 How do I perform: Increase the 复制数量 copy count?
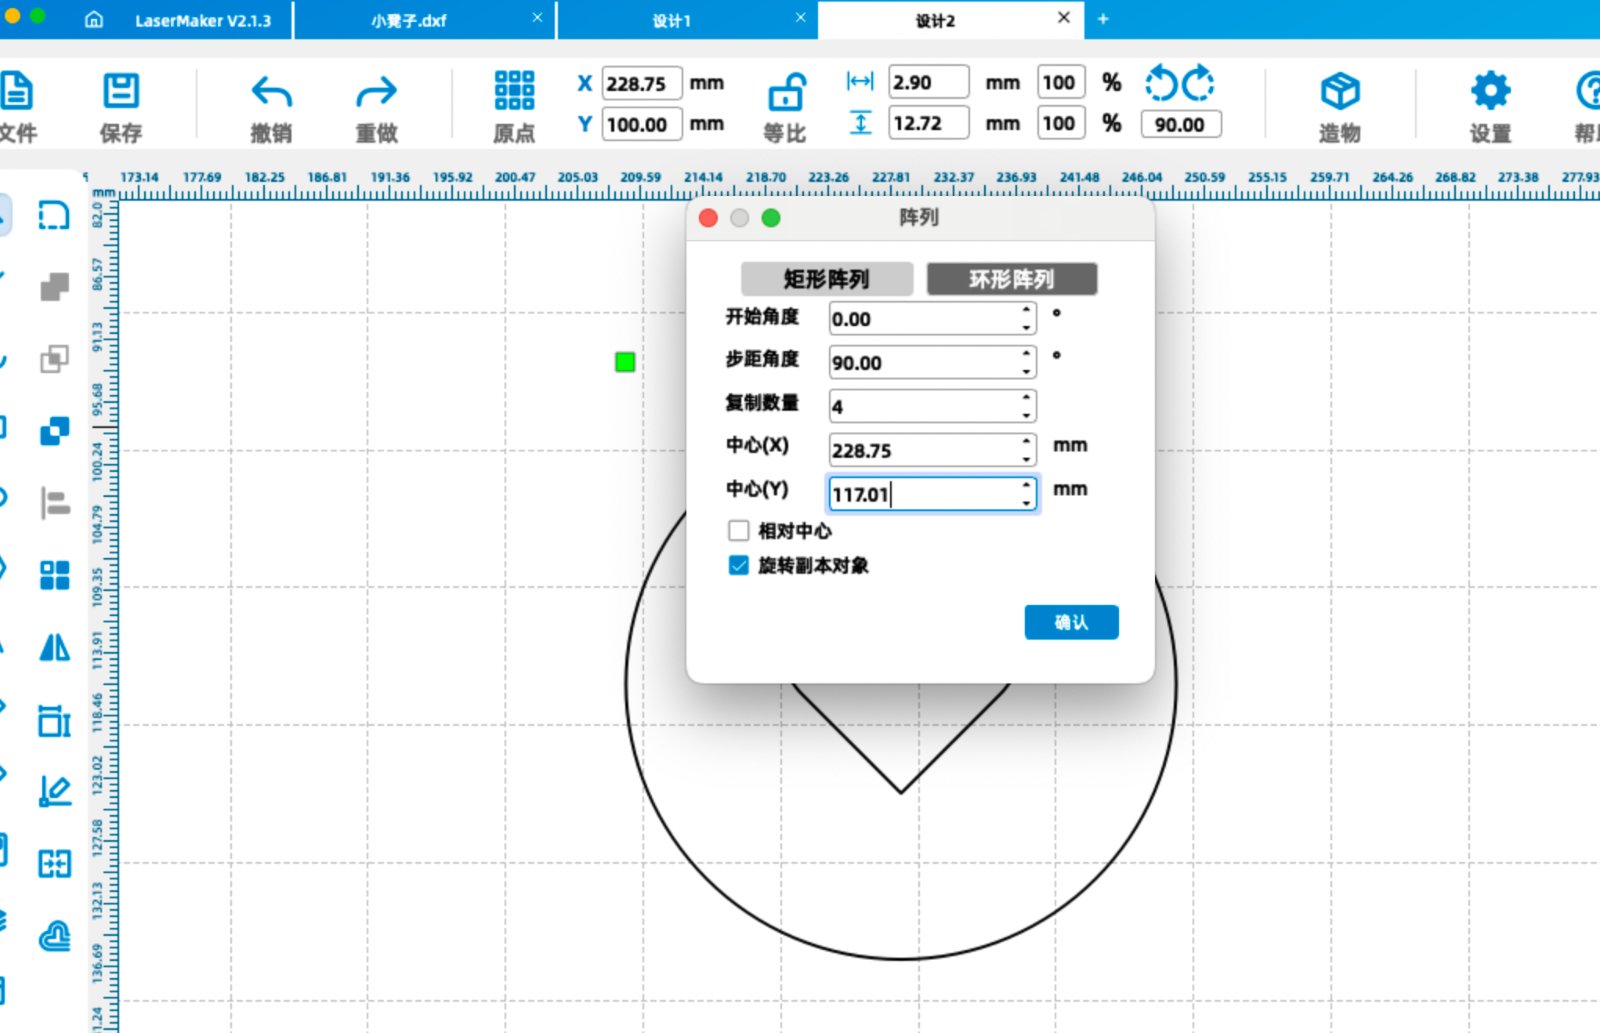pos(1027,398)
